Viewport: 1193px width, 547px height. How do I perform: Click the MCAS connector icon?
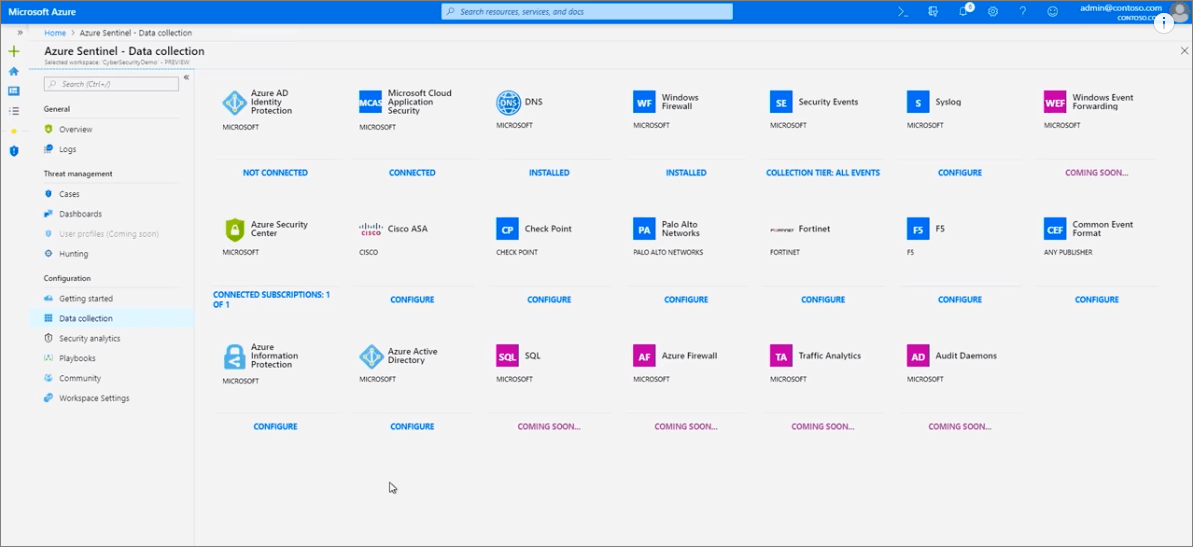click(x=371, y=102)
